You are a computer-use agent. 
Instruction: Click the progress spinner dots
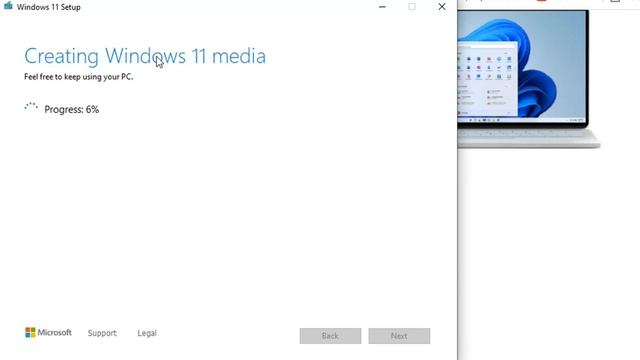tap(31, 107)
